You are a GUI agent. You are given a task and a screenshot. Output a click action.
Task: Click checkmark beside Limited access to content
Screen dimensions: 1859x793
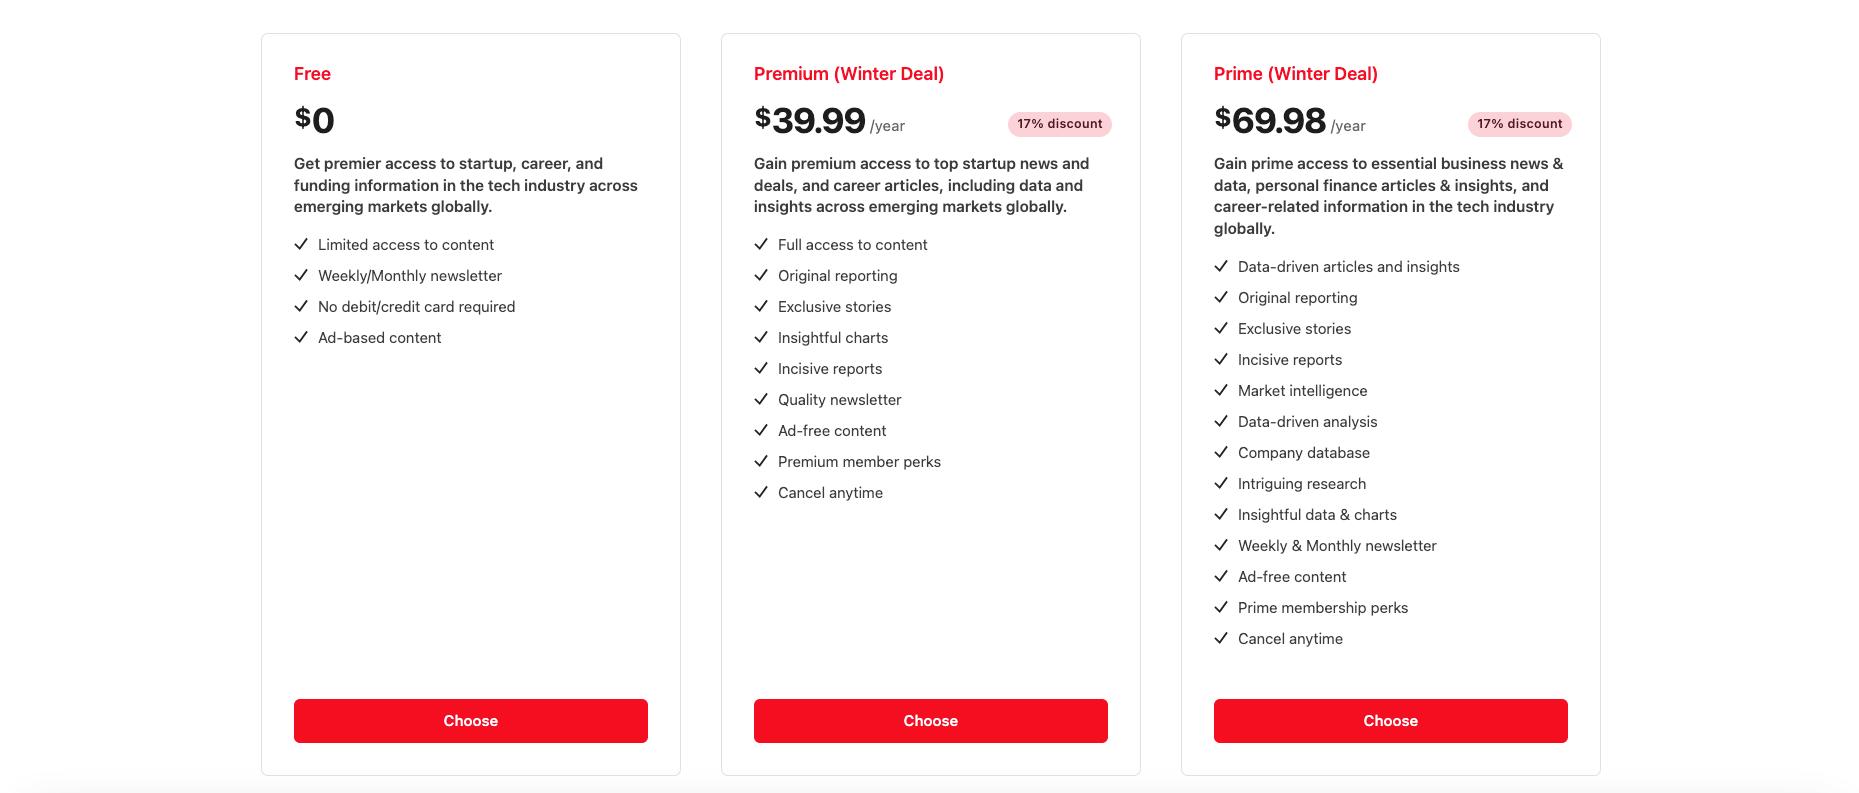coord(301,244)
